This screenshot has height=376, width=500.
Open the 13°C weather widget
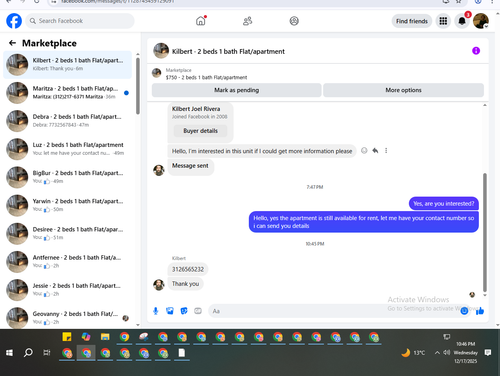tap(413, 353)
